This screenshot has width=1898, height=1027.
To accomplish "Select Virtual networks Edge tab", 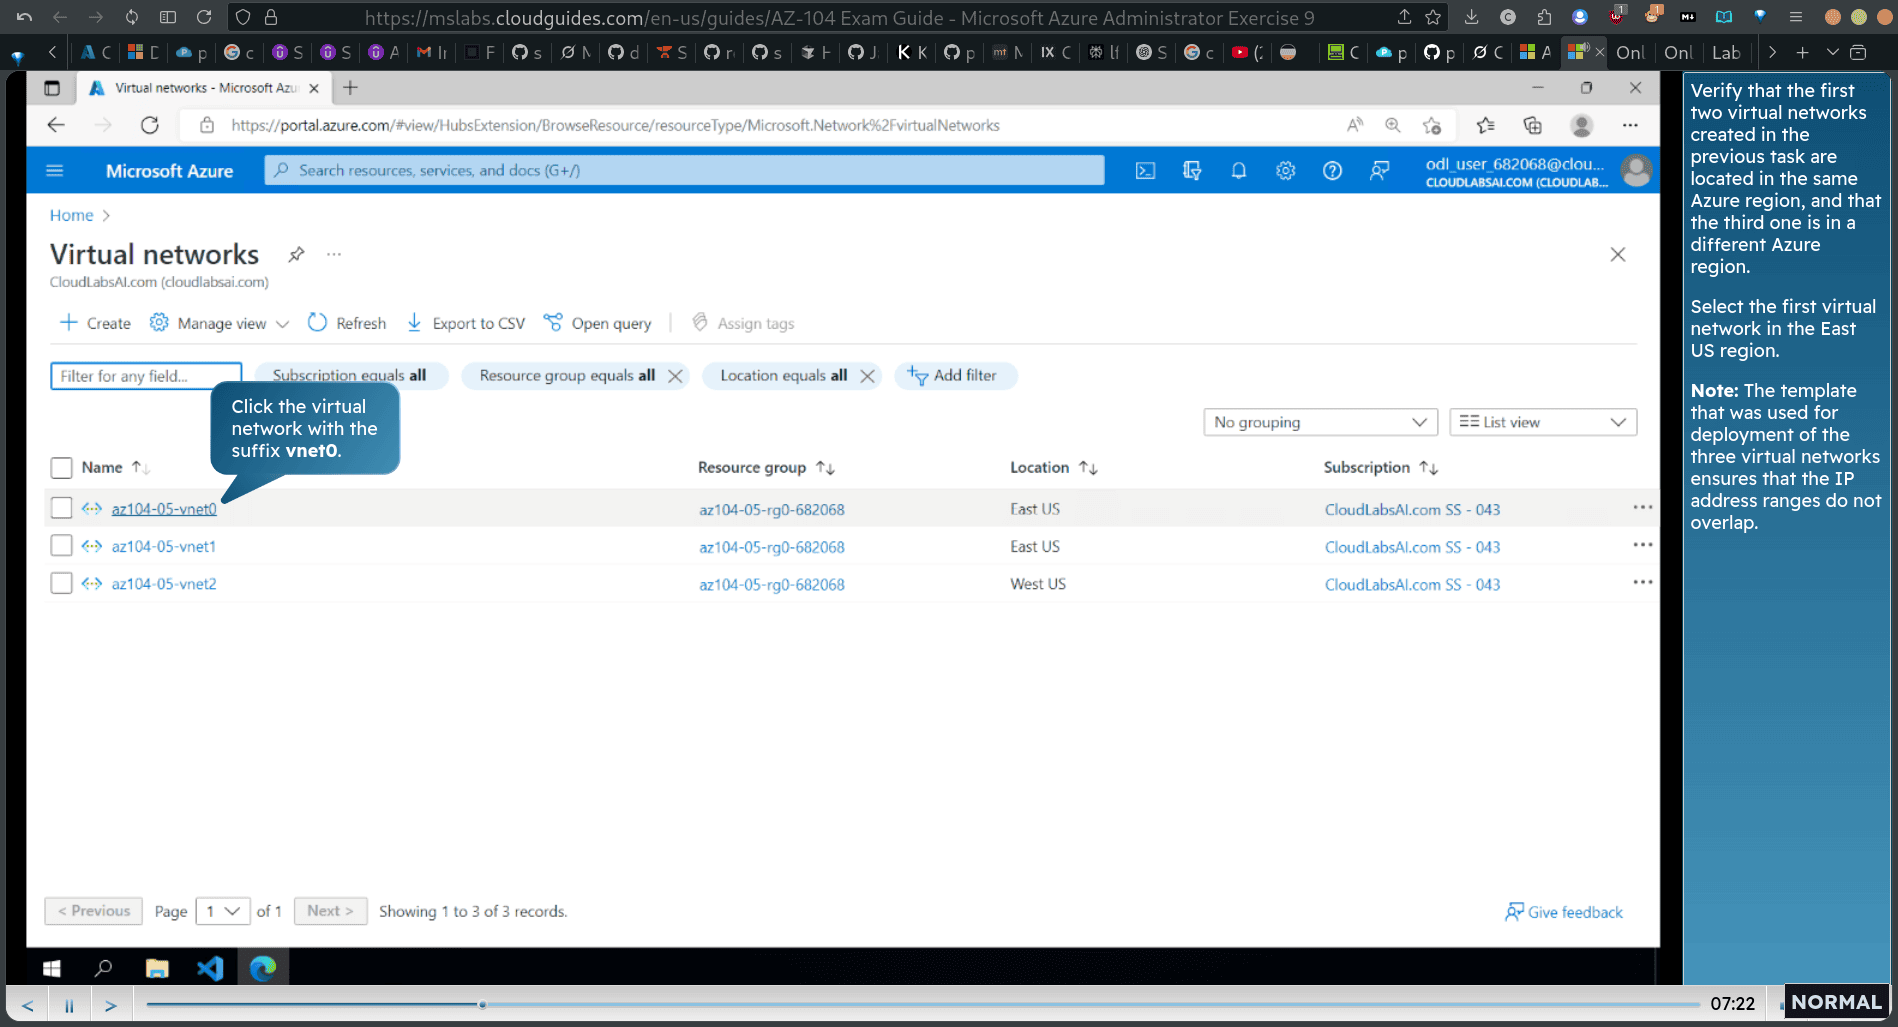I will [x=205, y=88].
